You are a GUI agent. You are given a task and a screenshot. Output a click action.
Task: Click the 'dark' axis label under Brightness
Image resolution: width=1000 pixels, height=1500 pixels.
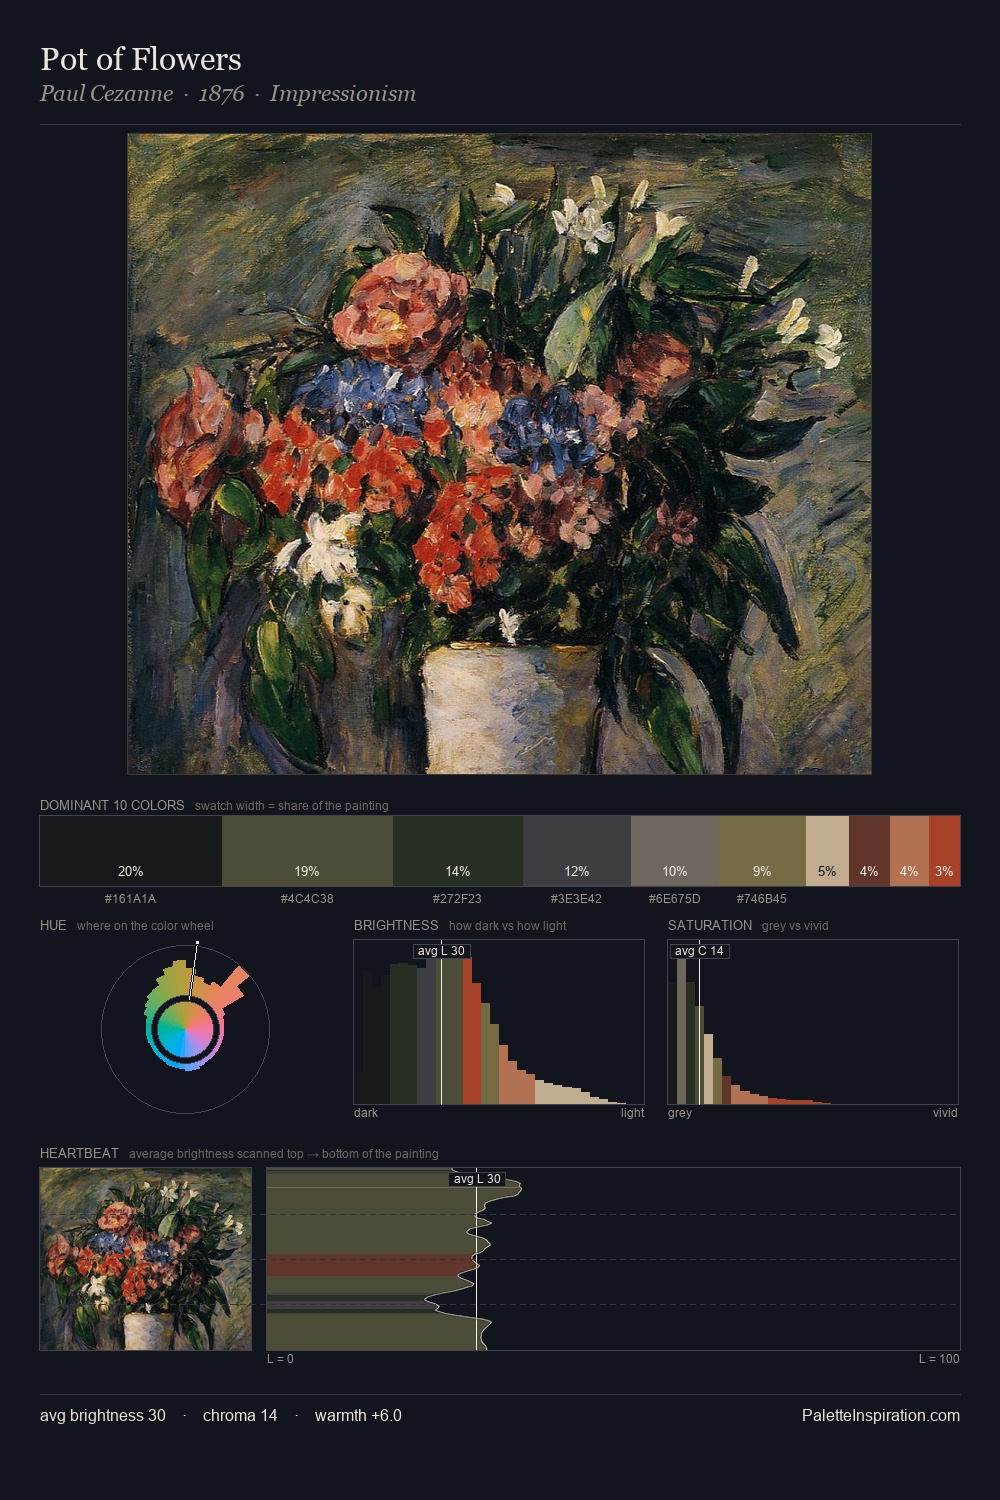click(x=366, y=1112)
